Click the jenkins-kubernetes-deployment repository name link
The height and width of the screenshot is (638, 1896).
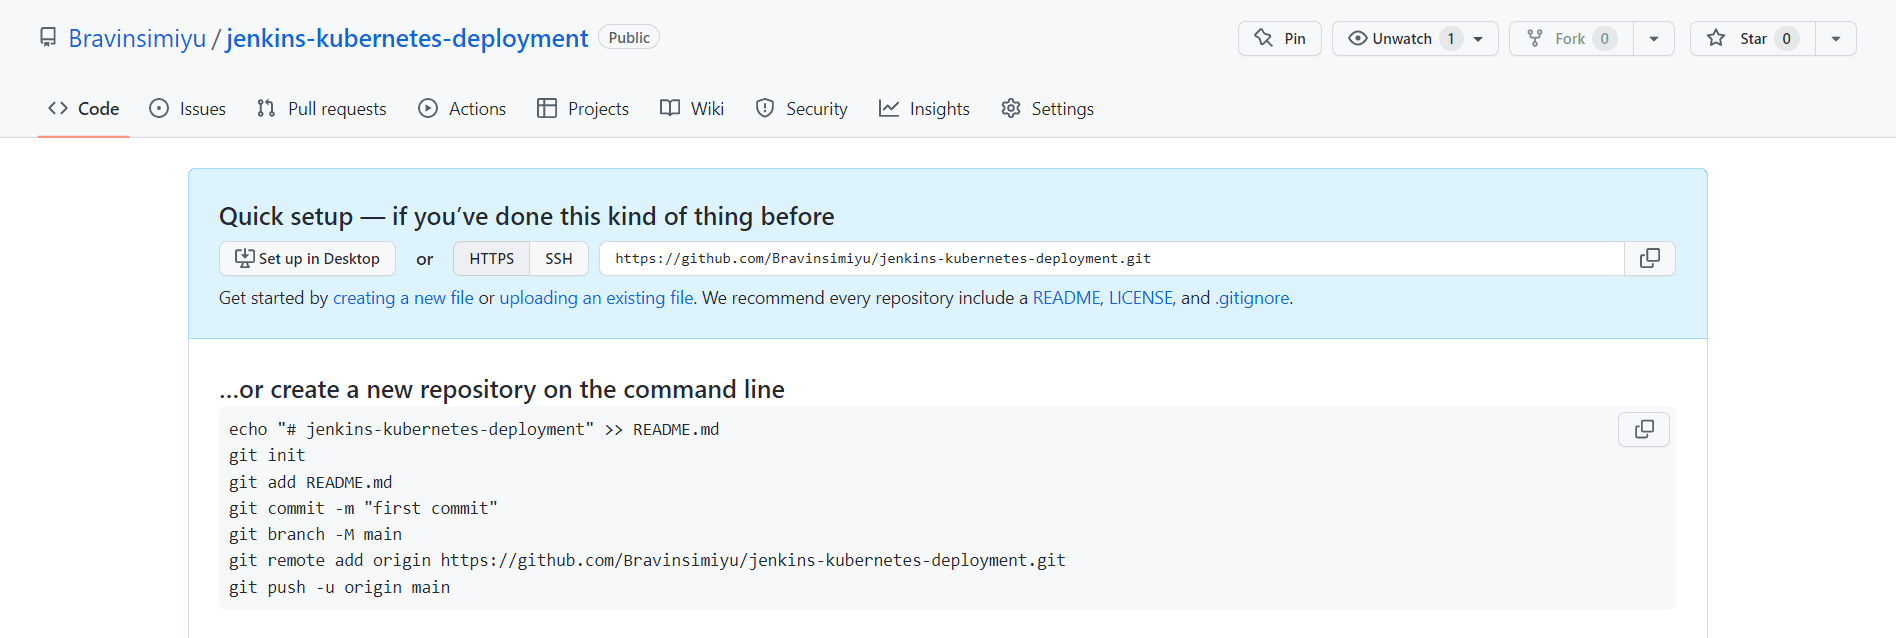(x=407, y=38)
